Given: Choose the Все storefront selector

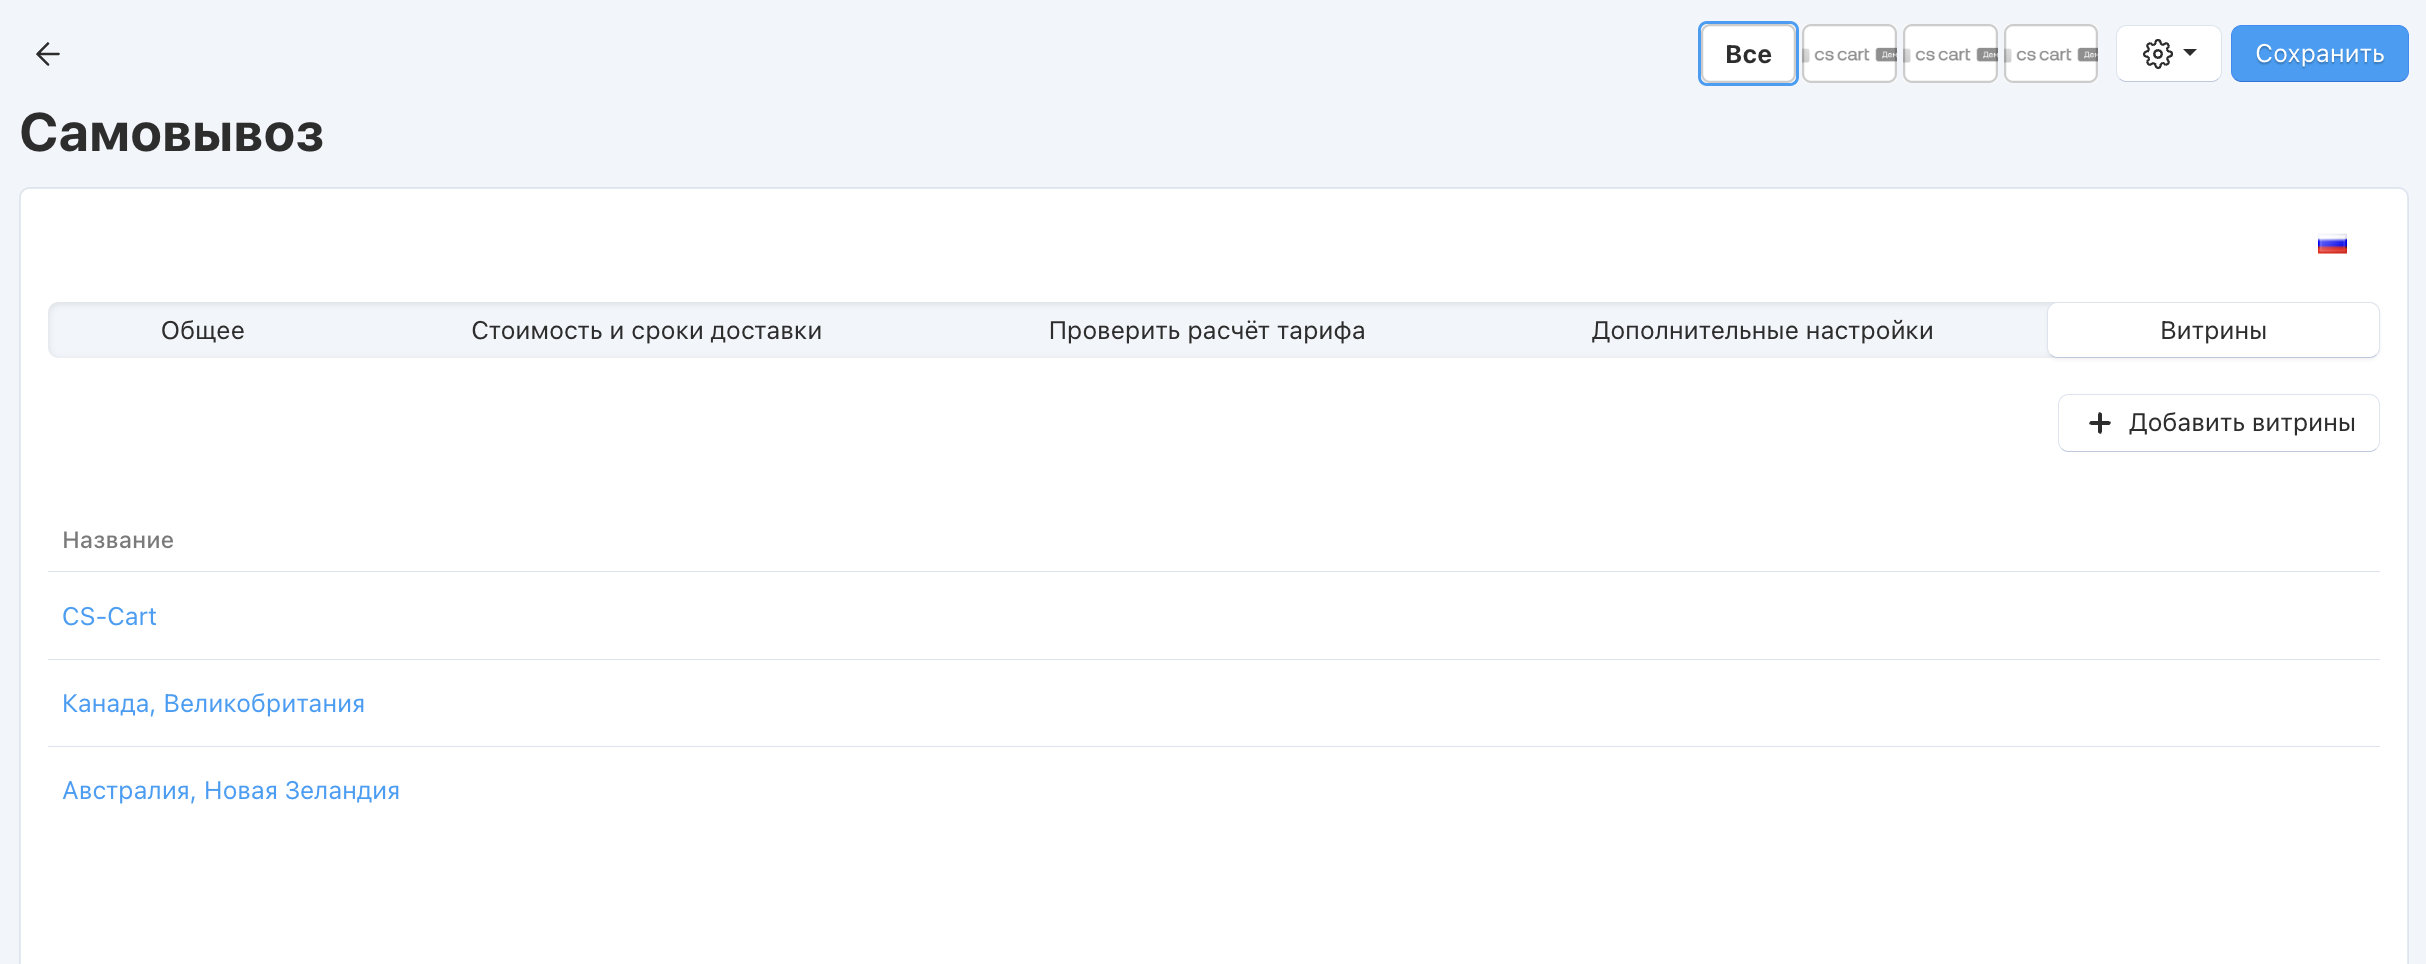Looking at the screenshot, I should [x=1747, y=54].
